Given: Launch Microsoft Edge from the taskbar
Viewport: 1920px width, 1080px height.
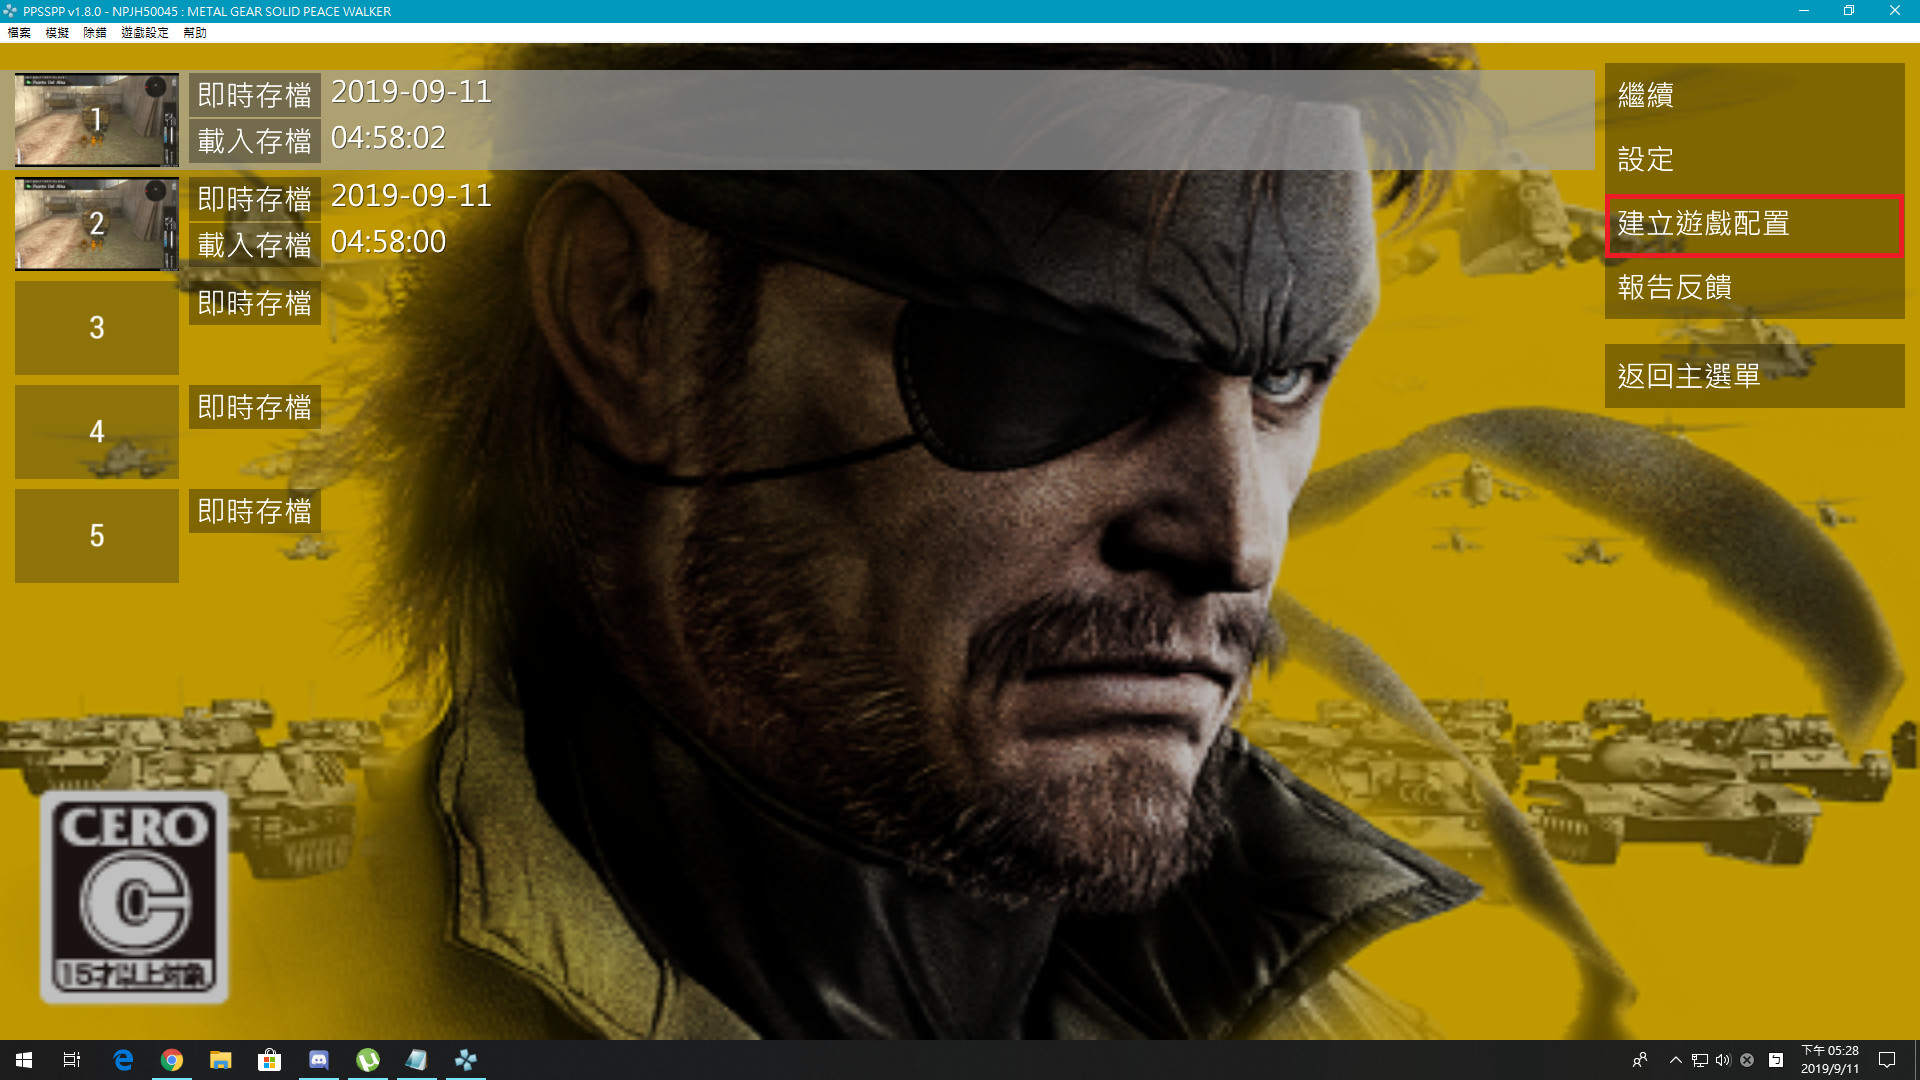Looking at the screenshot, I should (123, 1060).
